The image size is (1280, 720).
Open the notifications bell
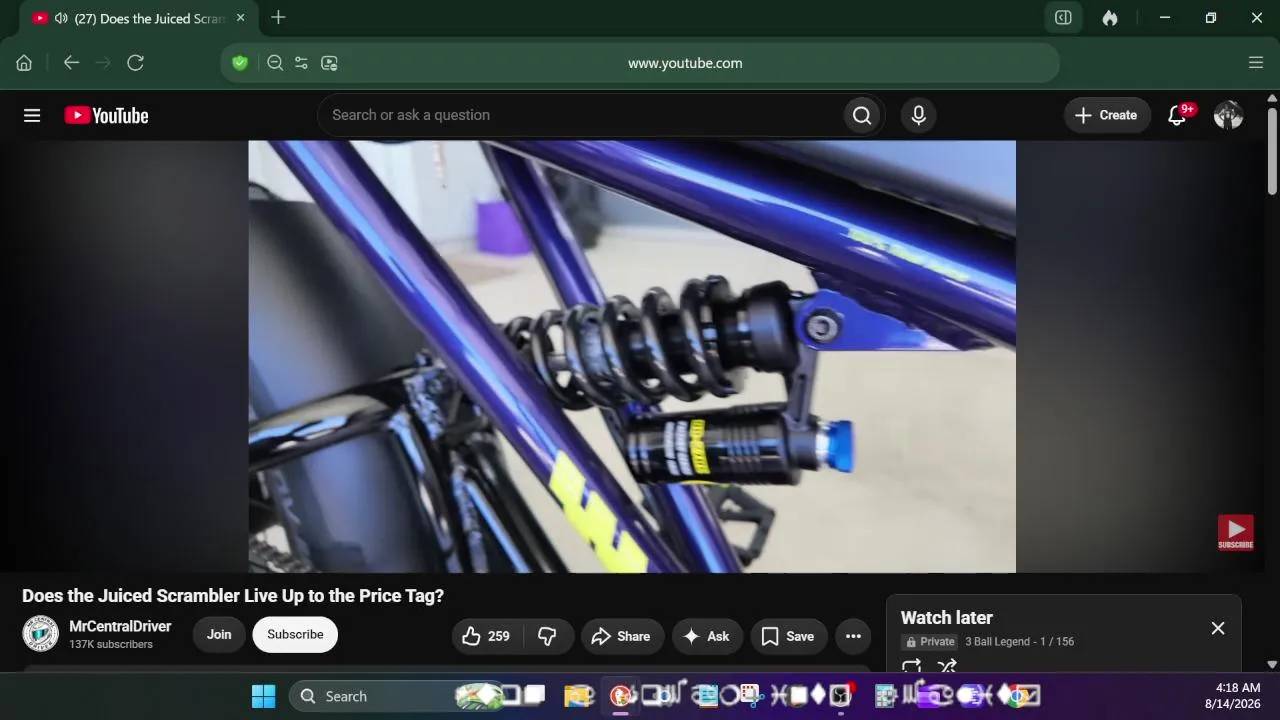pyautogui.click(x=1178, y=116)
